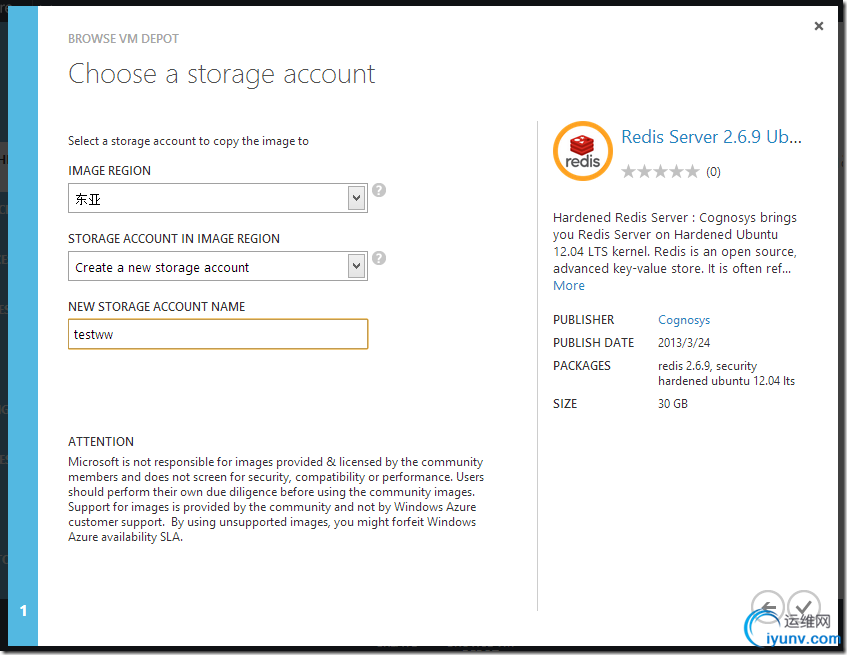Click the (0) rating count

point(713,172)
